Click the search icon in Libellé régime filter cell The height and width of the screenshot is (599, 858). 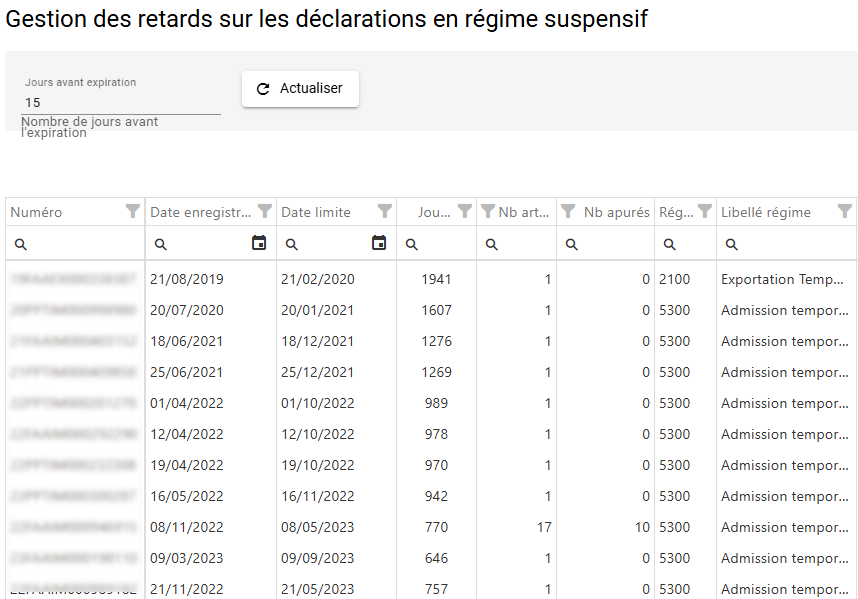731,243
